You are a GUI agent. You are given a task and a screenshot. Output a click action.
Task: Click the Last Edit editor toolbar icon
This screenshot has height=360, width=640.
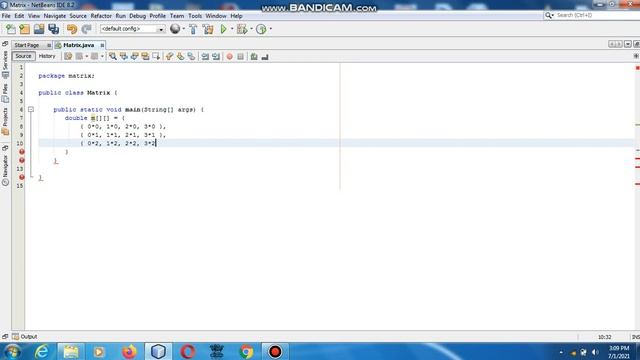(x=68, y=57)
